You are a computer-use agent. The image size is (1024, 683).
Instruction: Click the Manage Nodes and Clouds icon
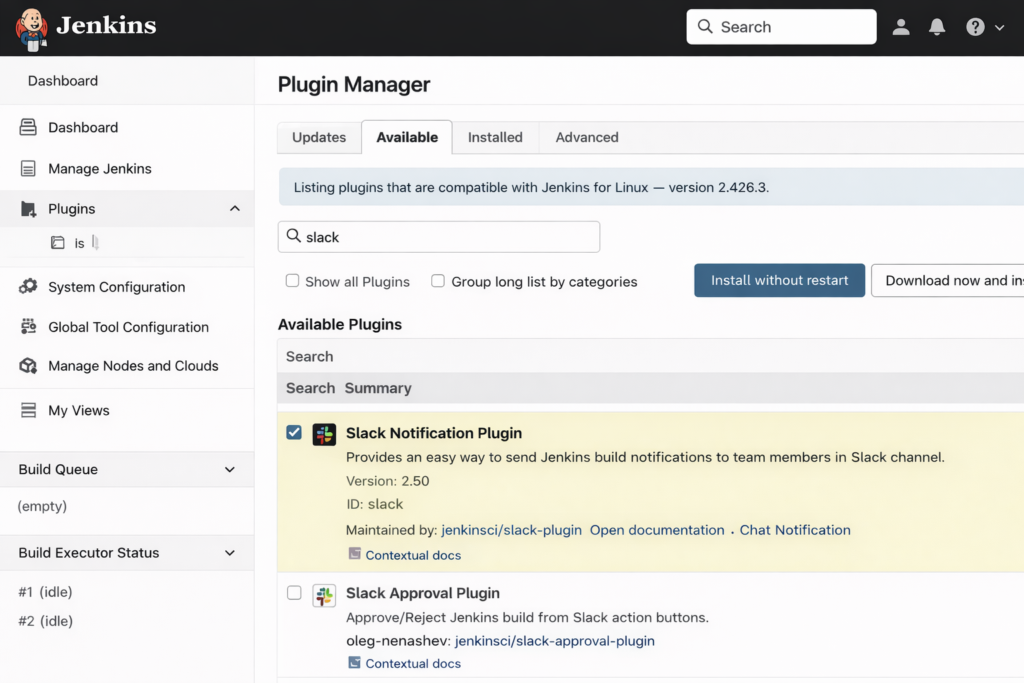pyautogui.click(x=29, y=366)
